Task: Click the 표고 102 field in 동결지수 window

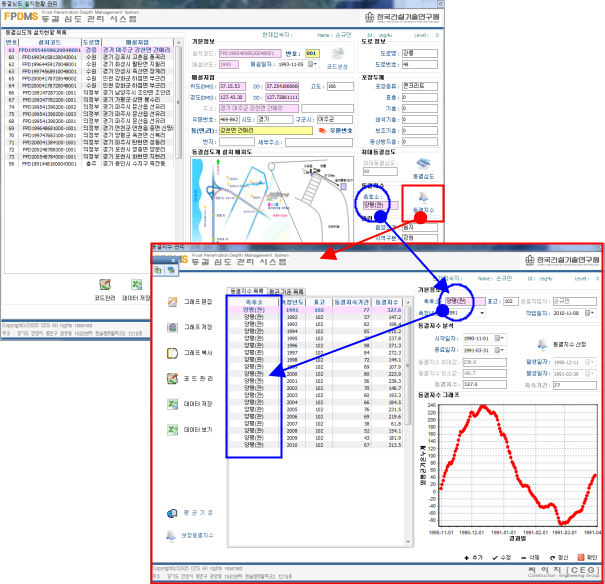Action: pos(511,302)
